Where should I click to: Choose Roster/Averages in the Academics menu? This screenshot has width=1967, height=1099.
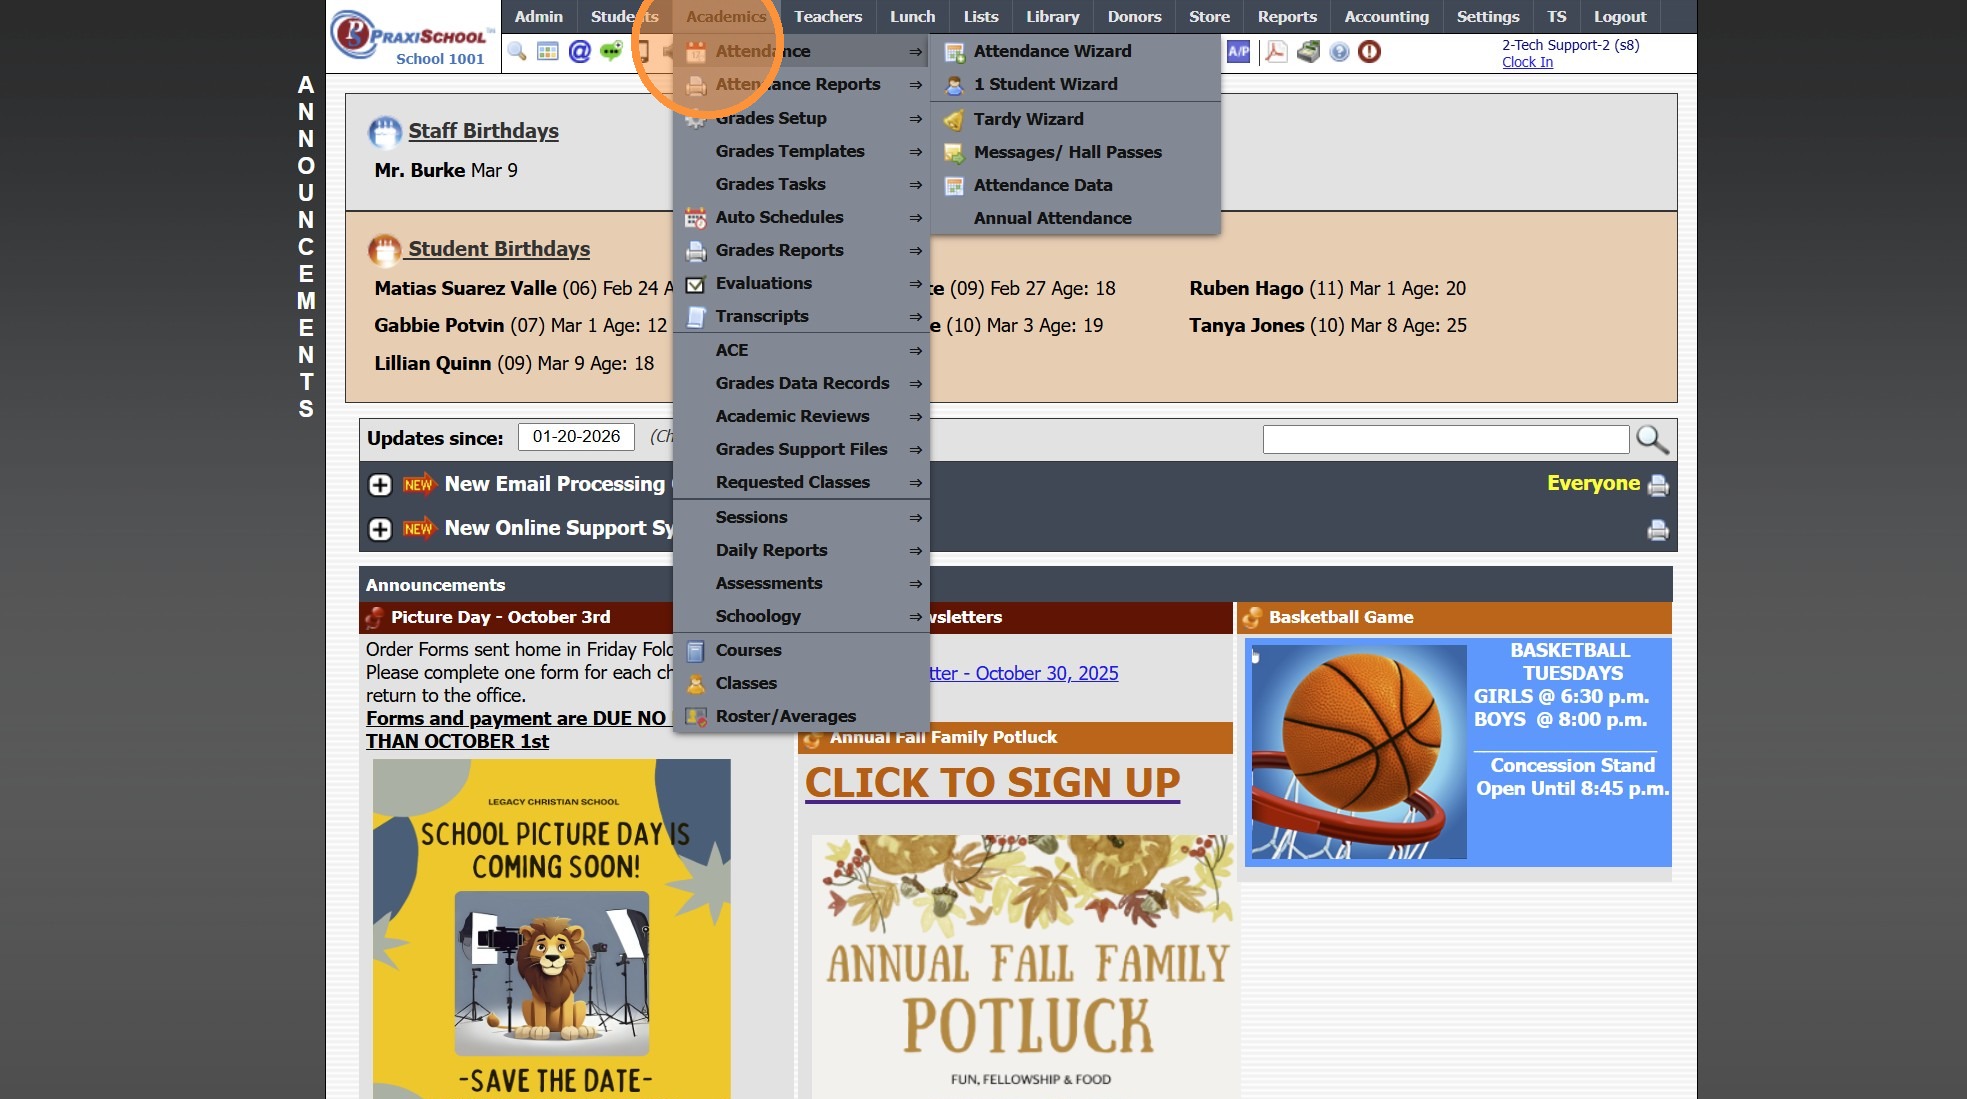click(x=785, y=716)
